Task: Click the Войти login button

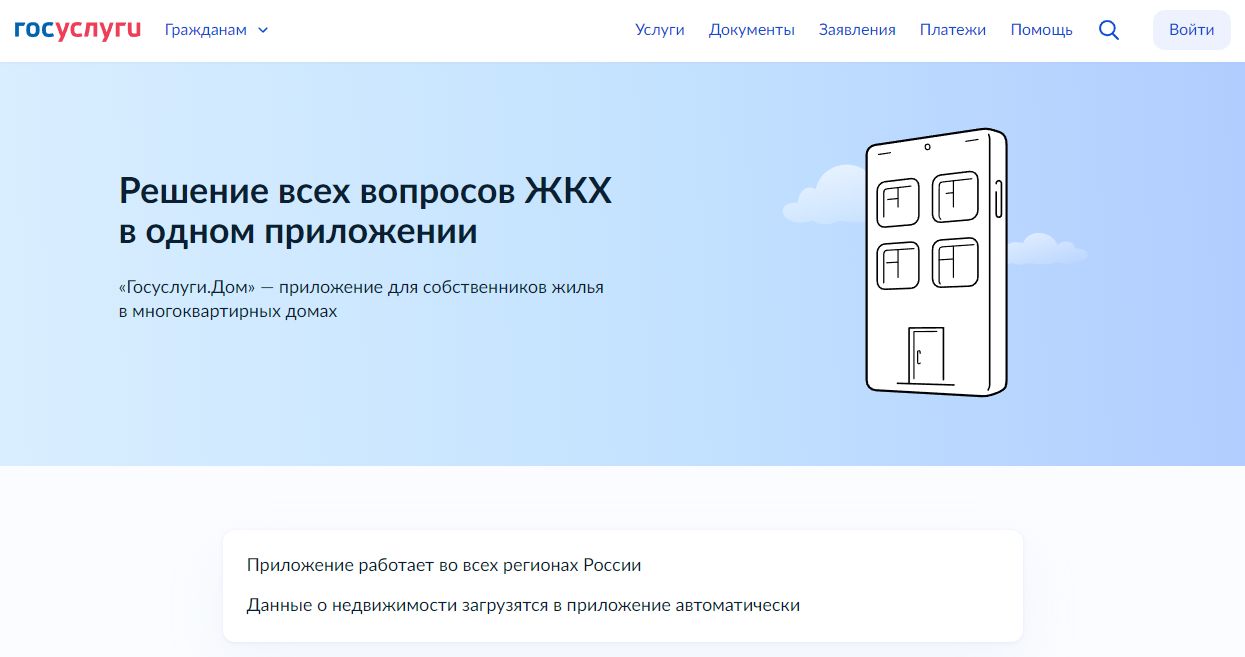Action: click(x=1192, y=30)
